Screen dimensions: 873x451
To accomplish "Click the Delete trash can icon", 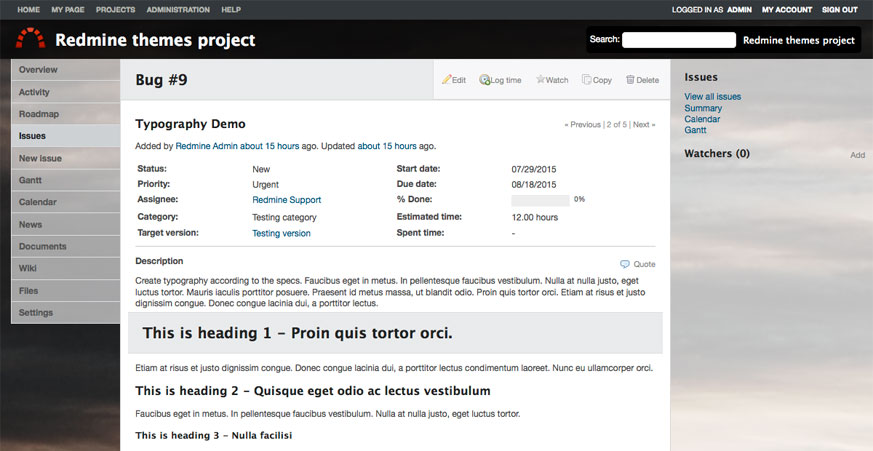I will pyautogui.click(x=630, y=80).
